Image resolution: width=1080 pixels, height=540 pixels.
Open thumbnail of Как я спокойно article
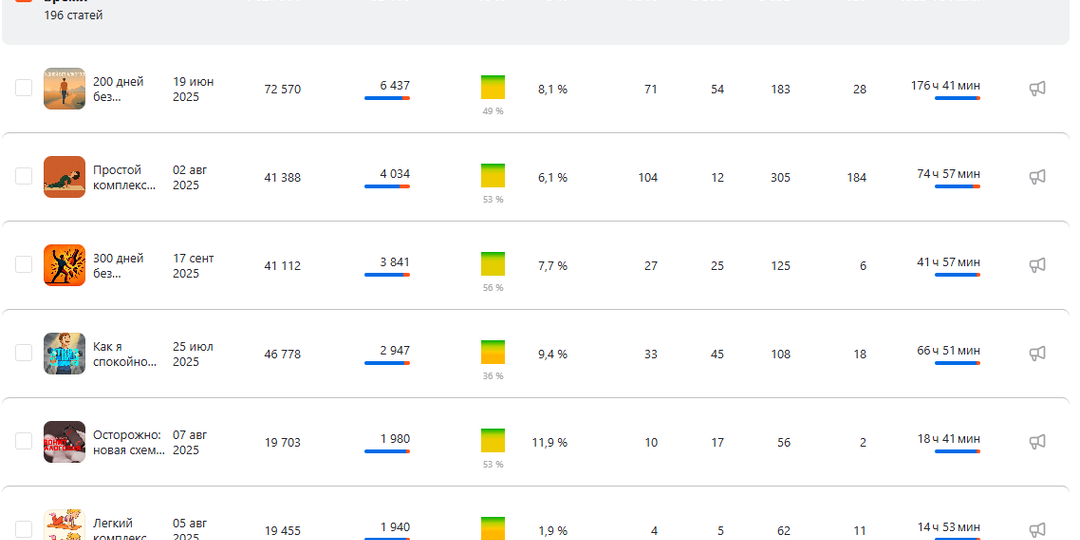tap(65, 353)
